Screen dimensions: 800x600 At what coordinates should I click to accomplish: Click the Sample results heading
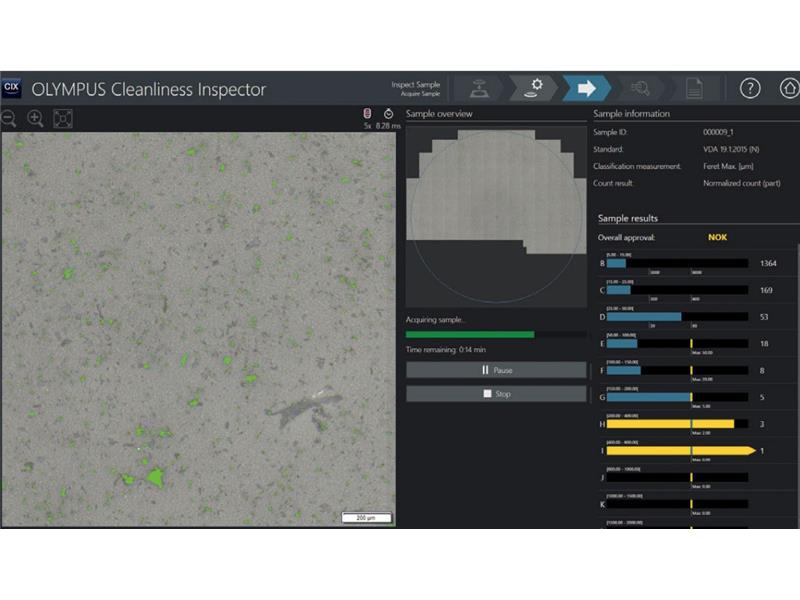point(628,218)
